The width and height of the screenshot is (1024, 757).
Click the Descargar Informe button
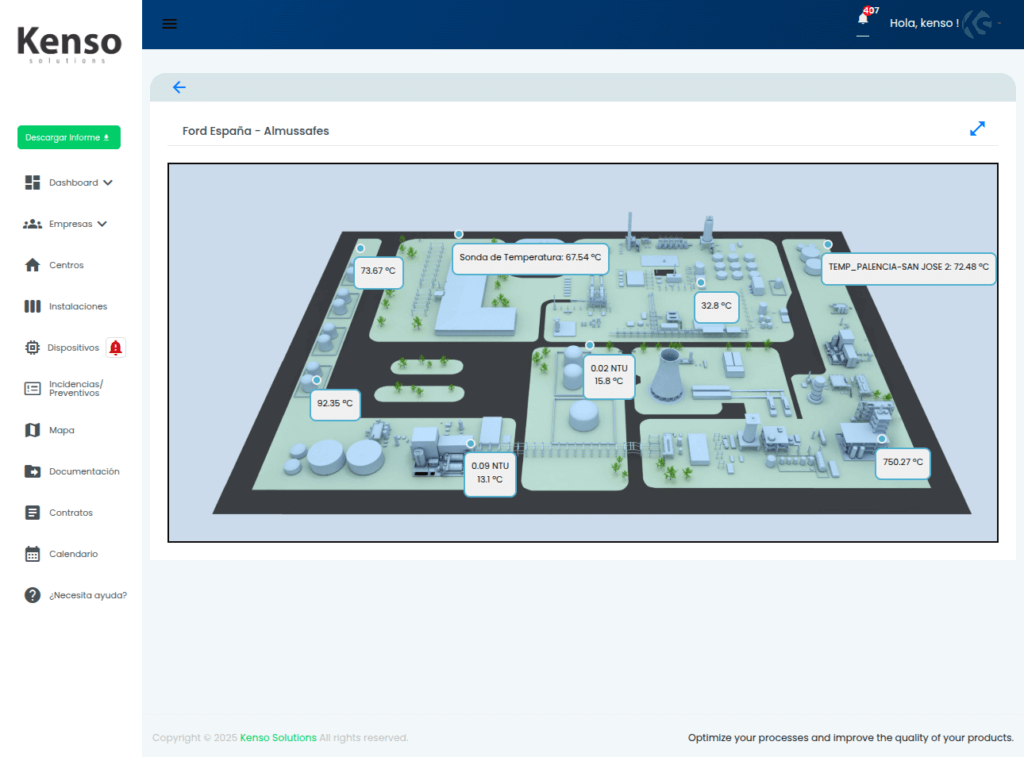[69, 137]
